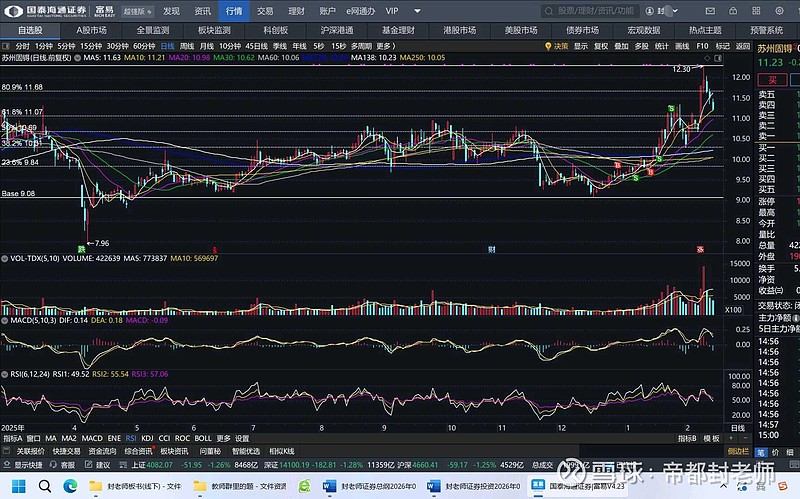Open 封老师板书 folder in taskbar
800x499 pixels.
(135, 486)
